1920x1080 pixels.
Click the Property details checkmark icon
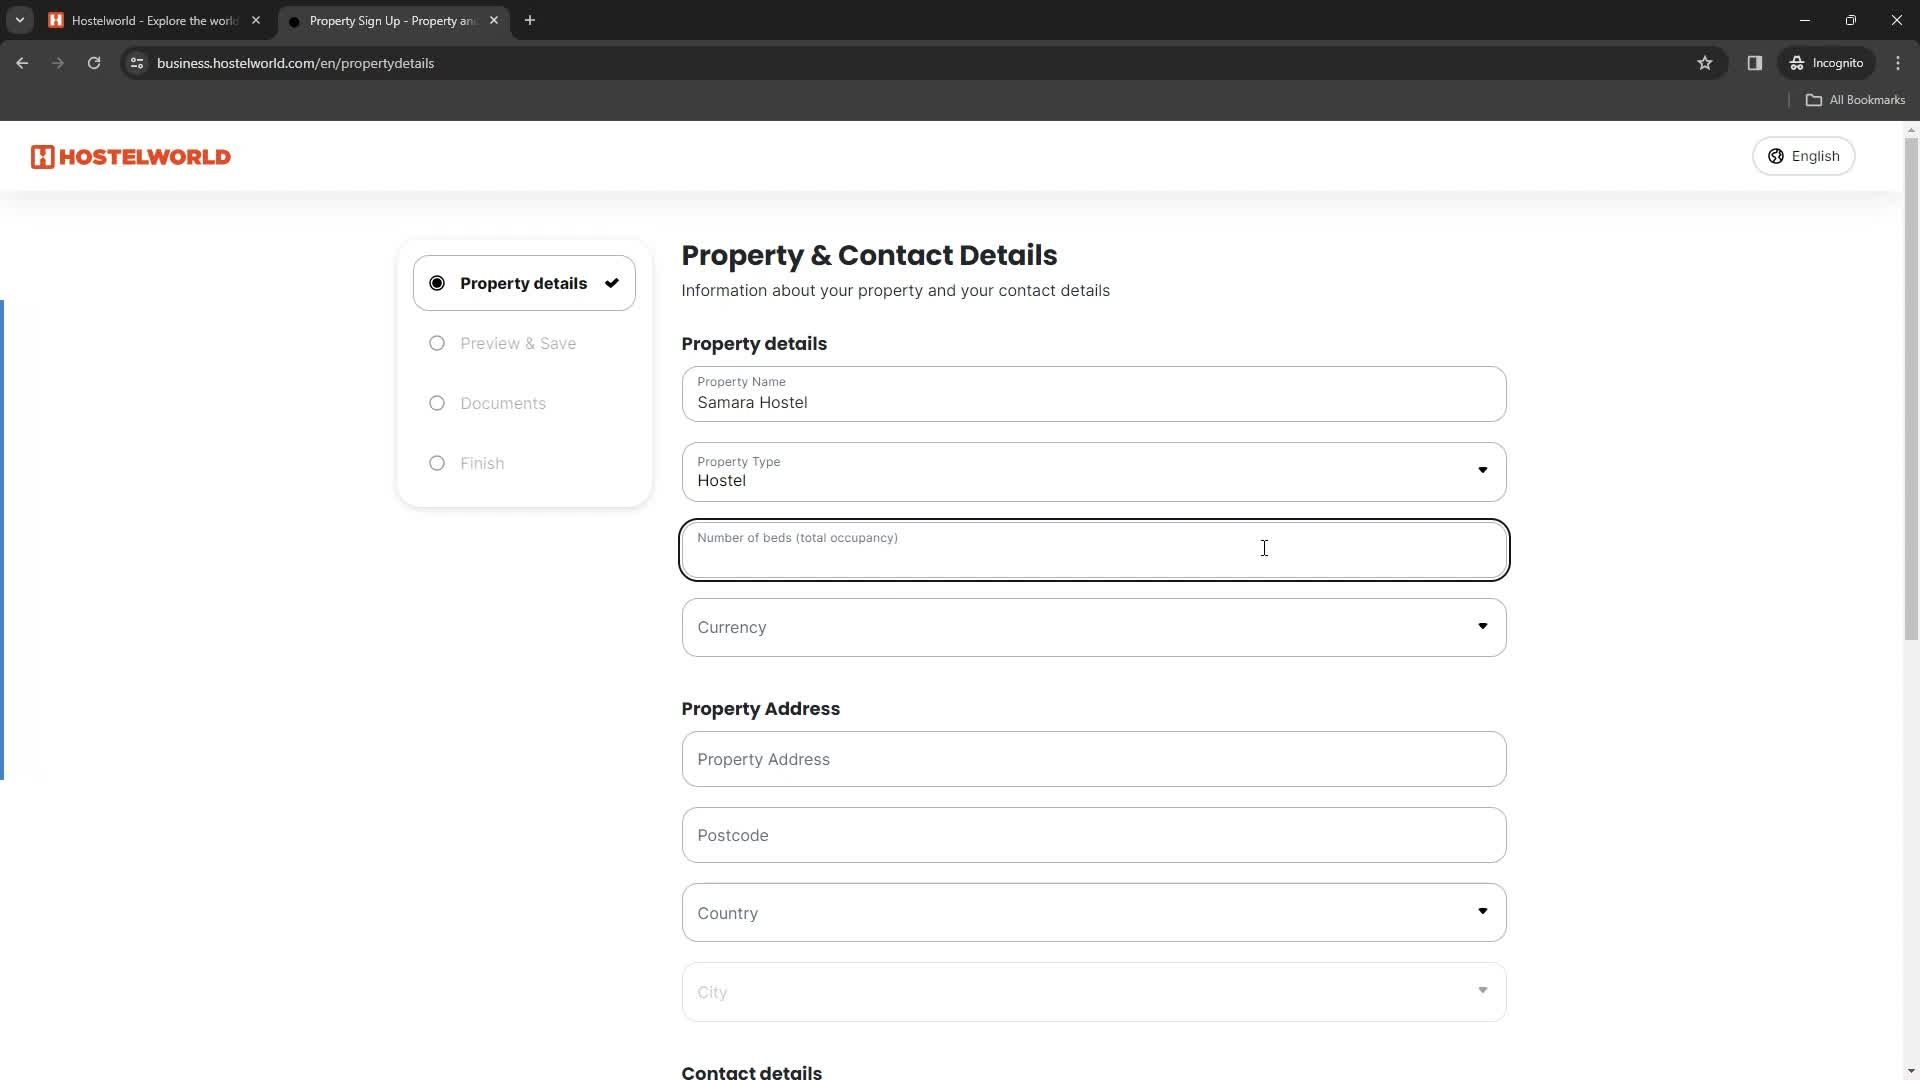pos(612,282)
